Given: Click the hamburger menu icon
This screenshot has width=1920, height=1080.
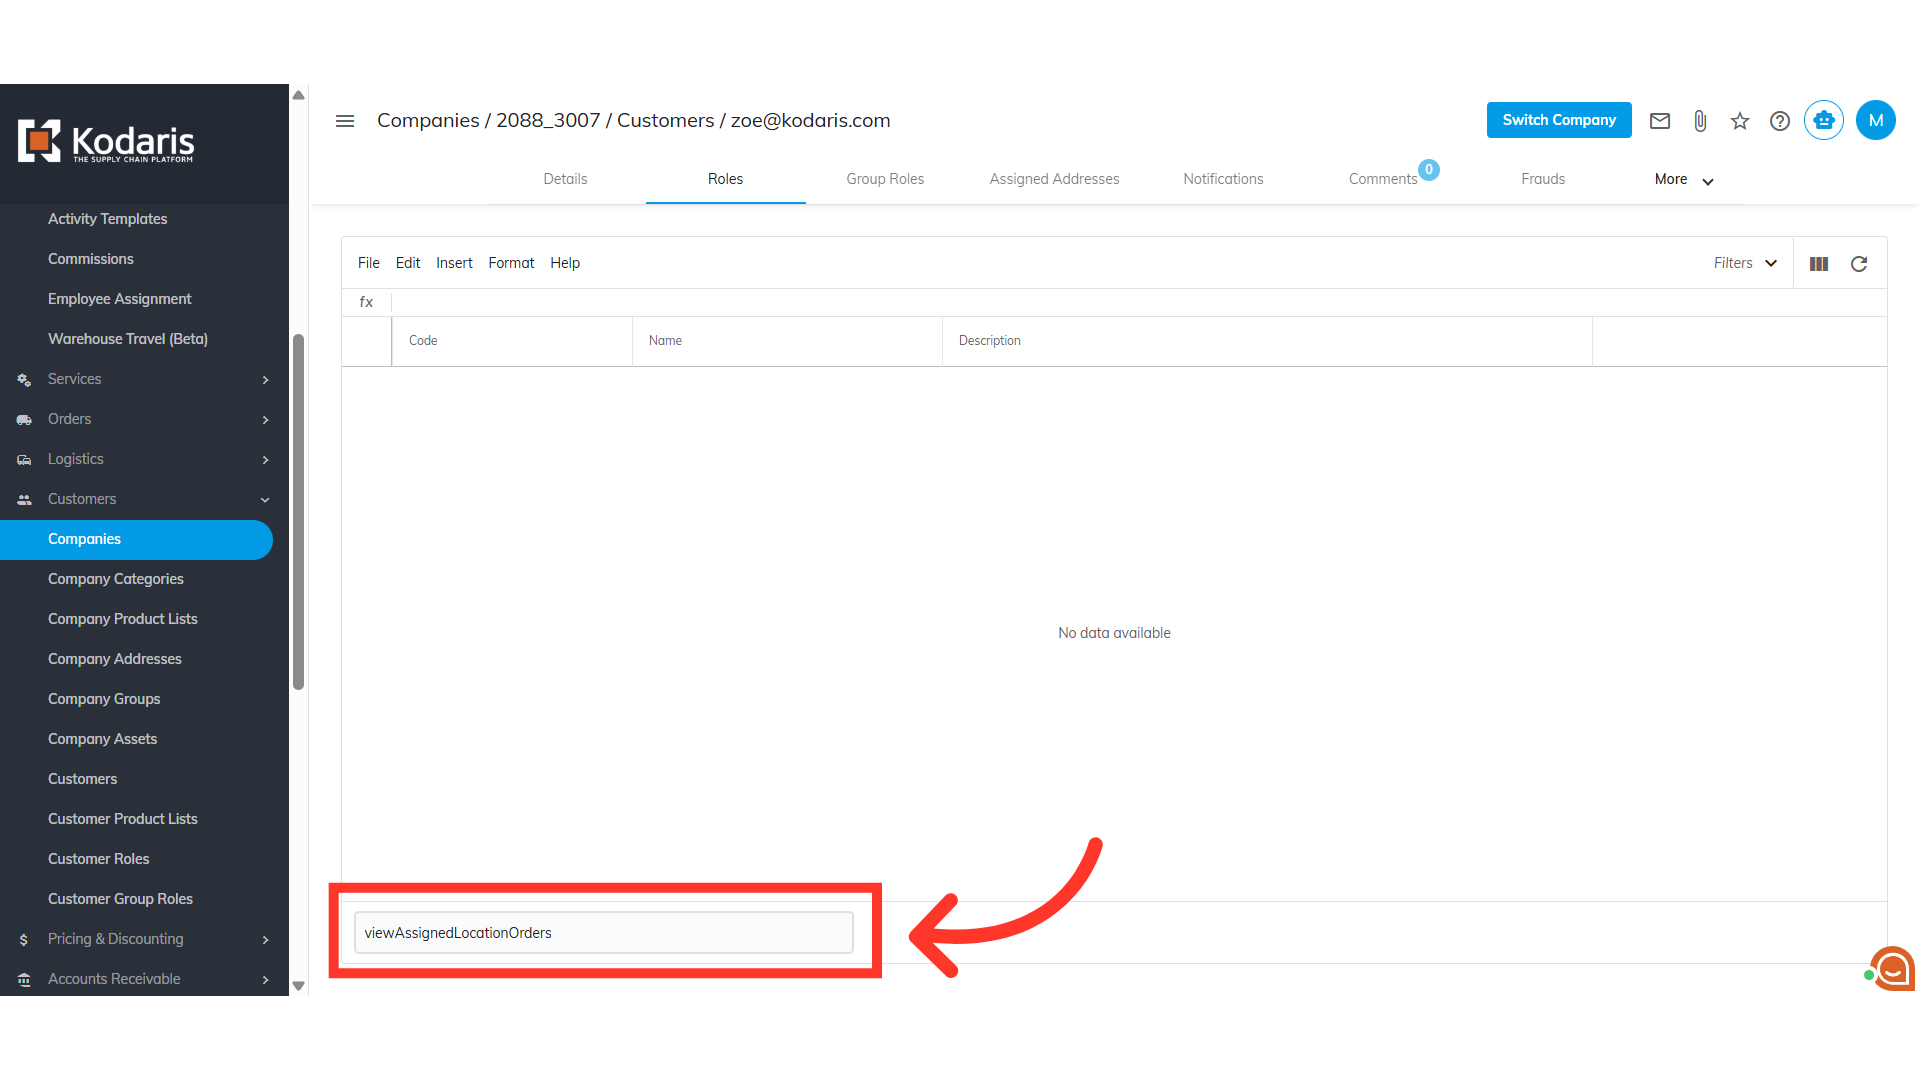Looking at the screenshot, I should coord(345,121).
